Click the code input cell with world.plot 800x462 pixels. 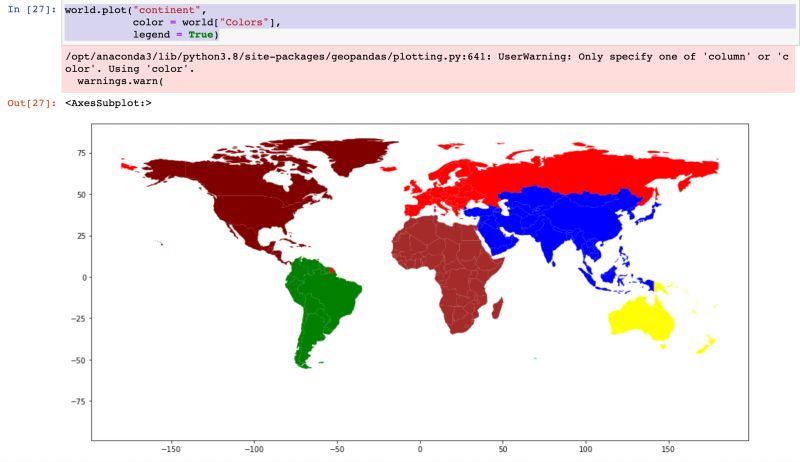point(429,22)
